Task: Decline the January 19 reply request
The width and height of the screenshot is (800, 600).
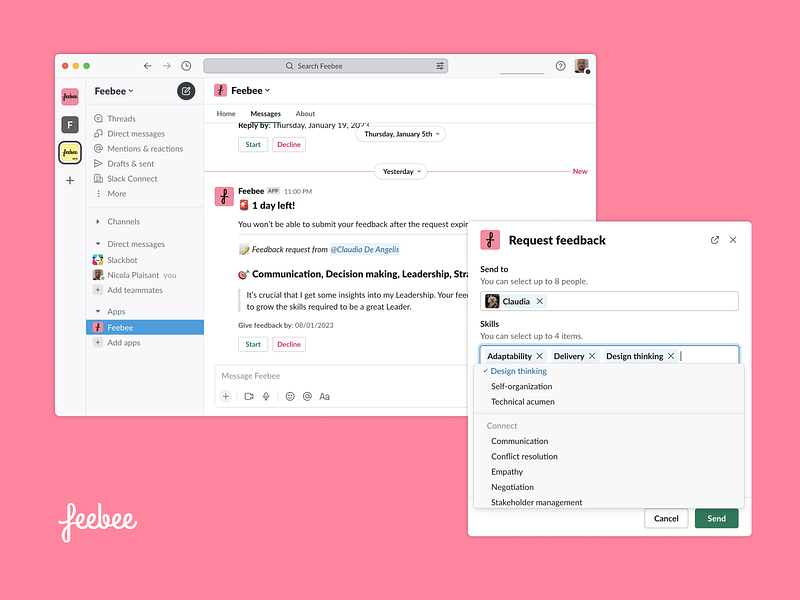Action: [x=289, y=144]
